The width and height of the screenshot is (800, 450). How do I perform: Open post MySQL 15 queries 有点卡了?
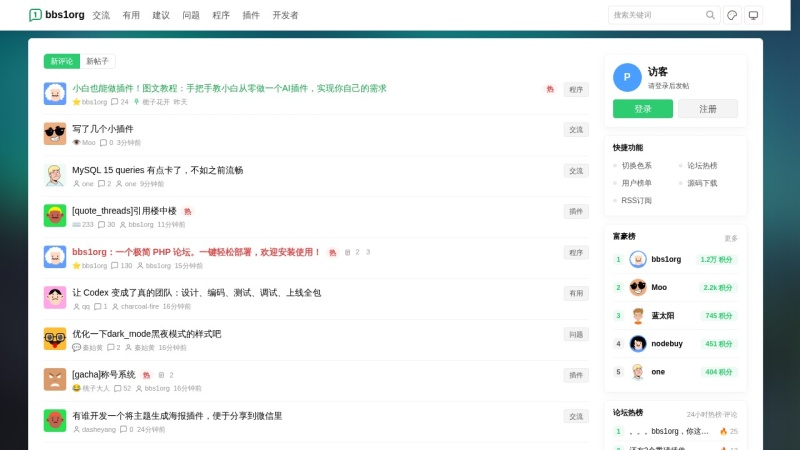coord(158,170)
